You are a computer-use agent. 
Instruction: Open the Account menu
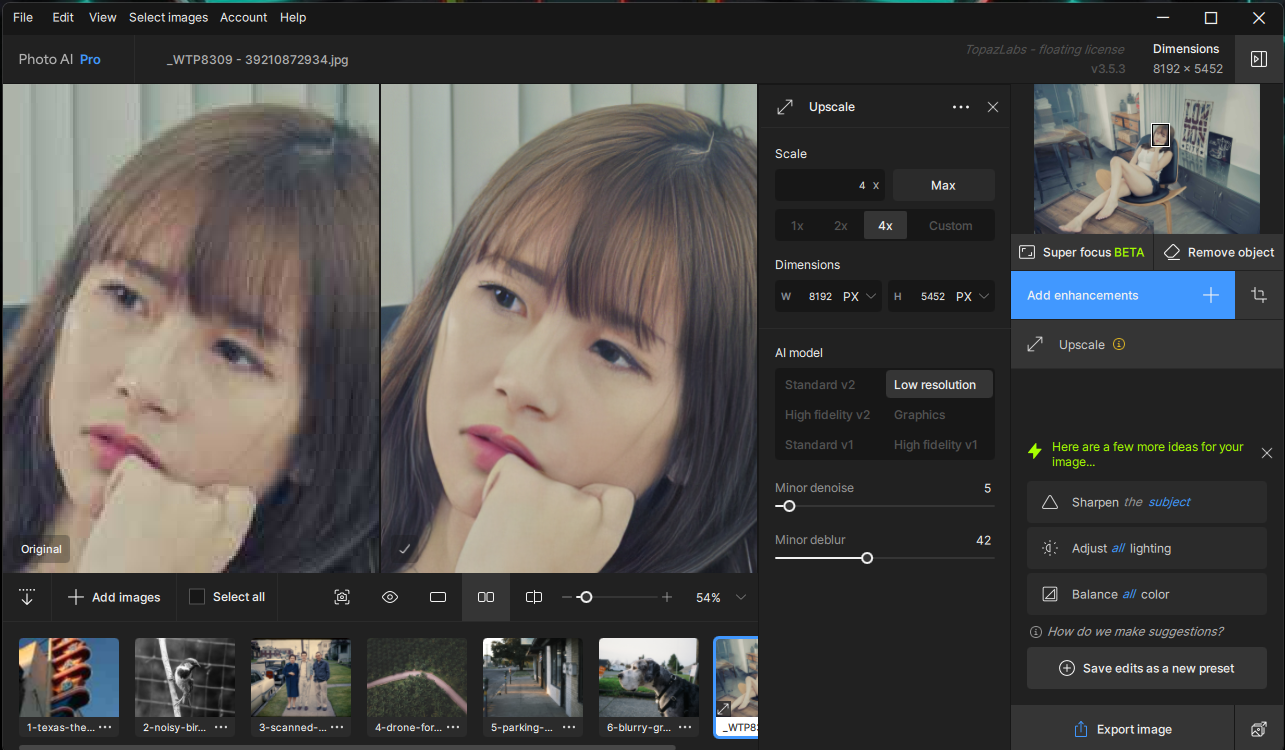coord(243,17)
